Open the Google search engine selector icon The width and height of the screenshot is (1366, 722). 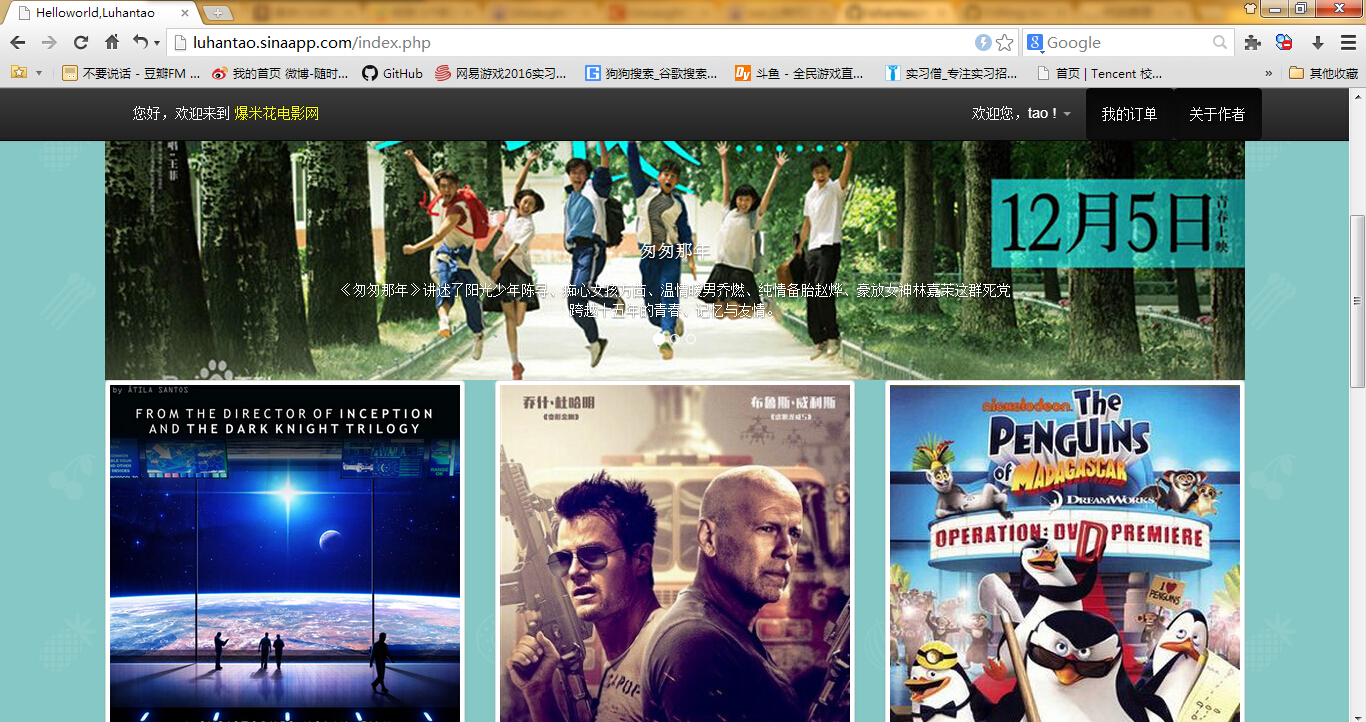pyautogui.click(x=1035, y=43)
